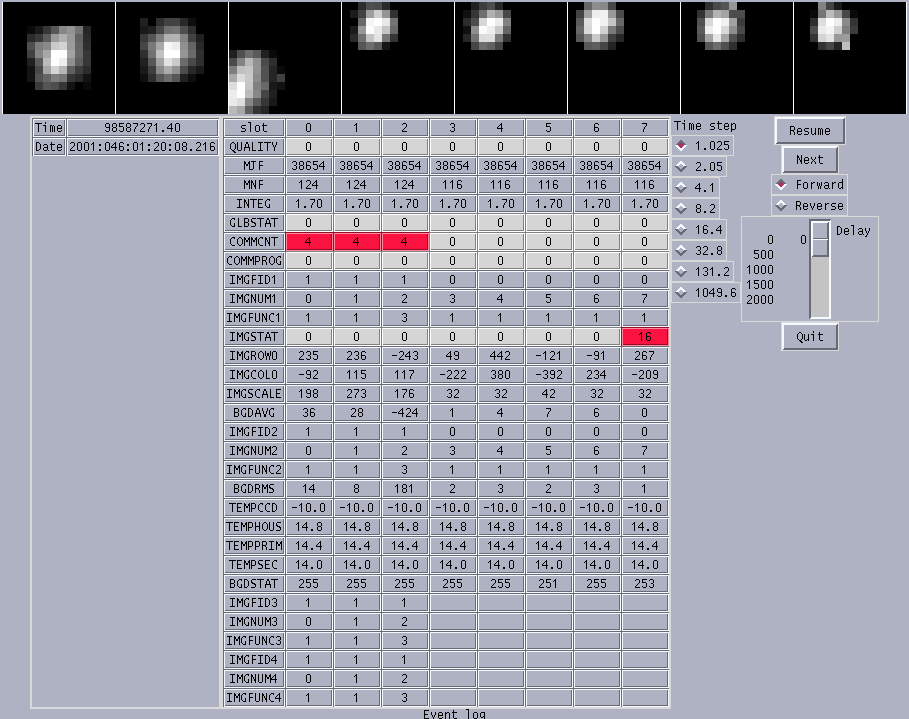Click the red IMGSTAT cell showing 16

(x=645, y=337)
